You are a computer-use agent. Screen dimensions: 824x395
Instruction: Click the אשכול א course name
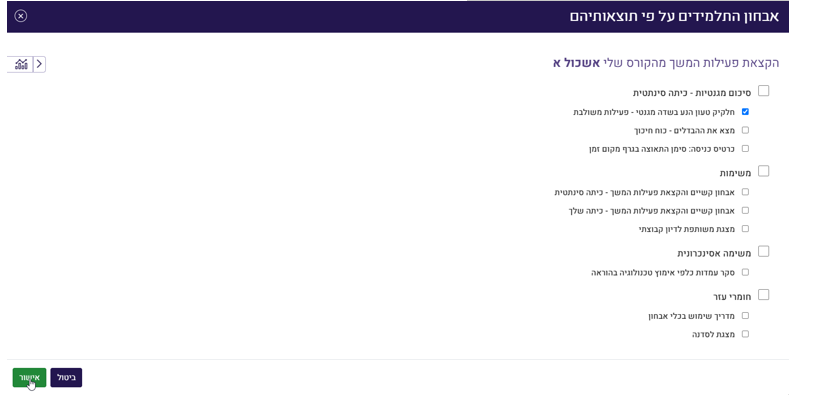[x=575, y=63]
